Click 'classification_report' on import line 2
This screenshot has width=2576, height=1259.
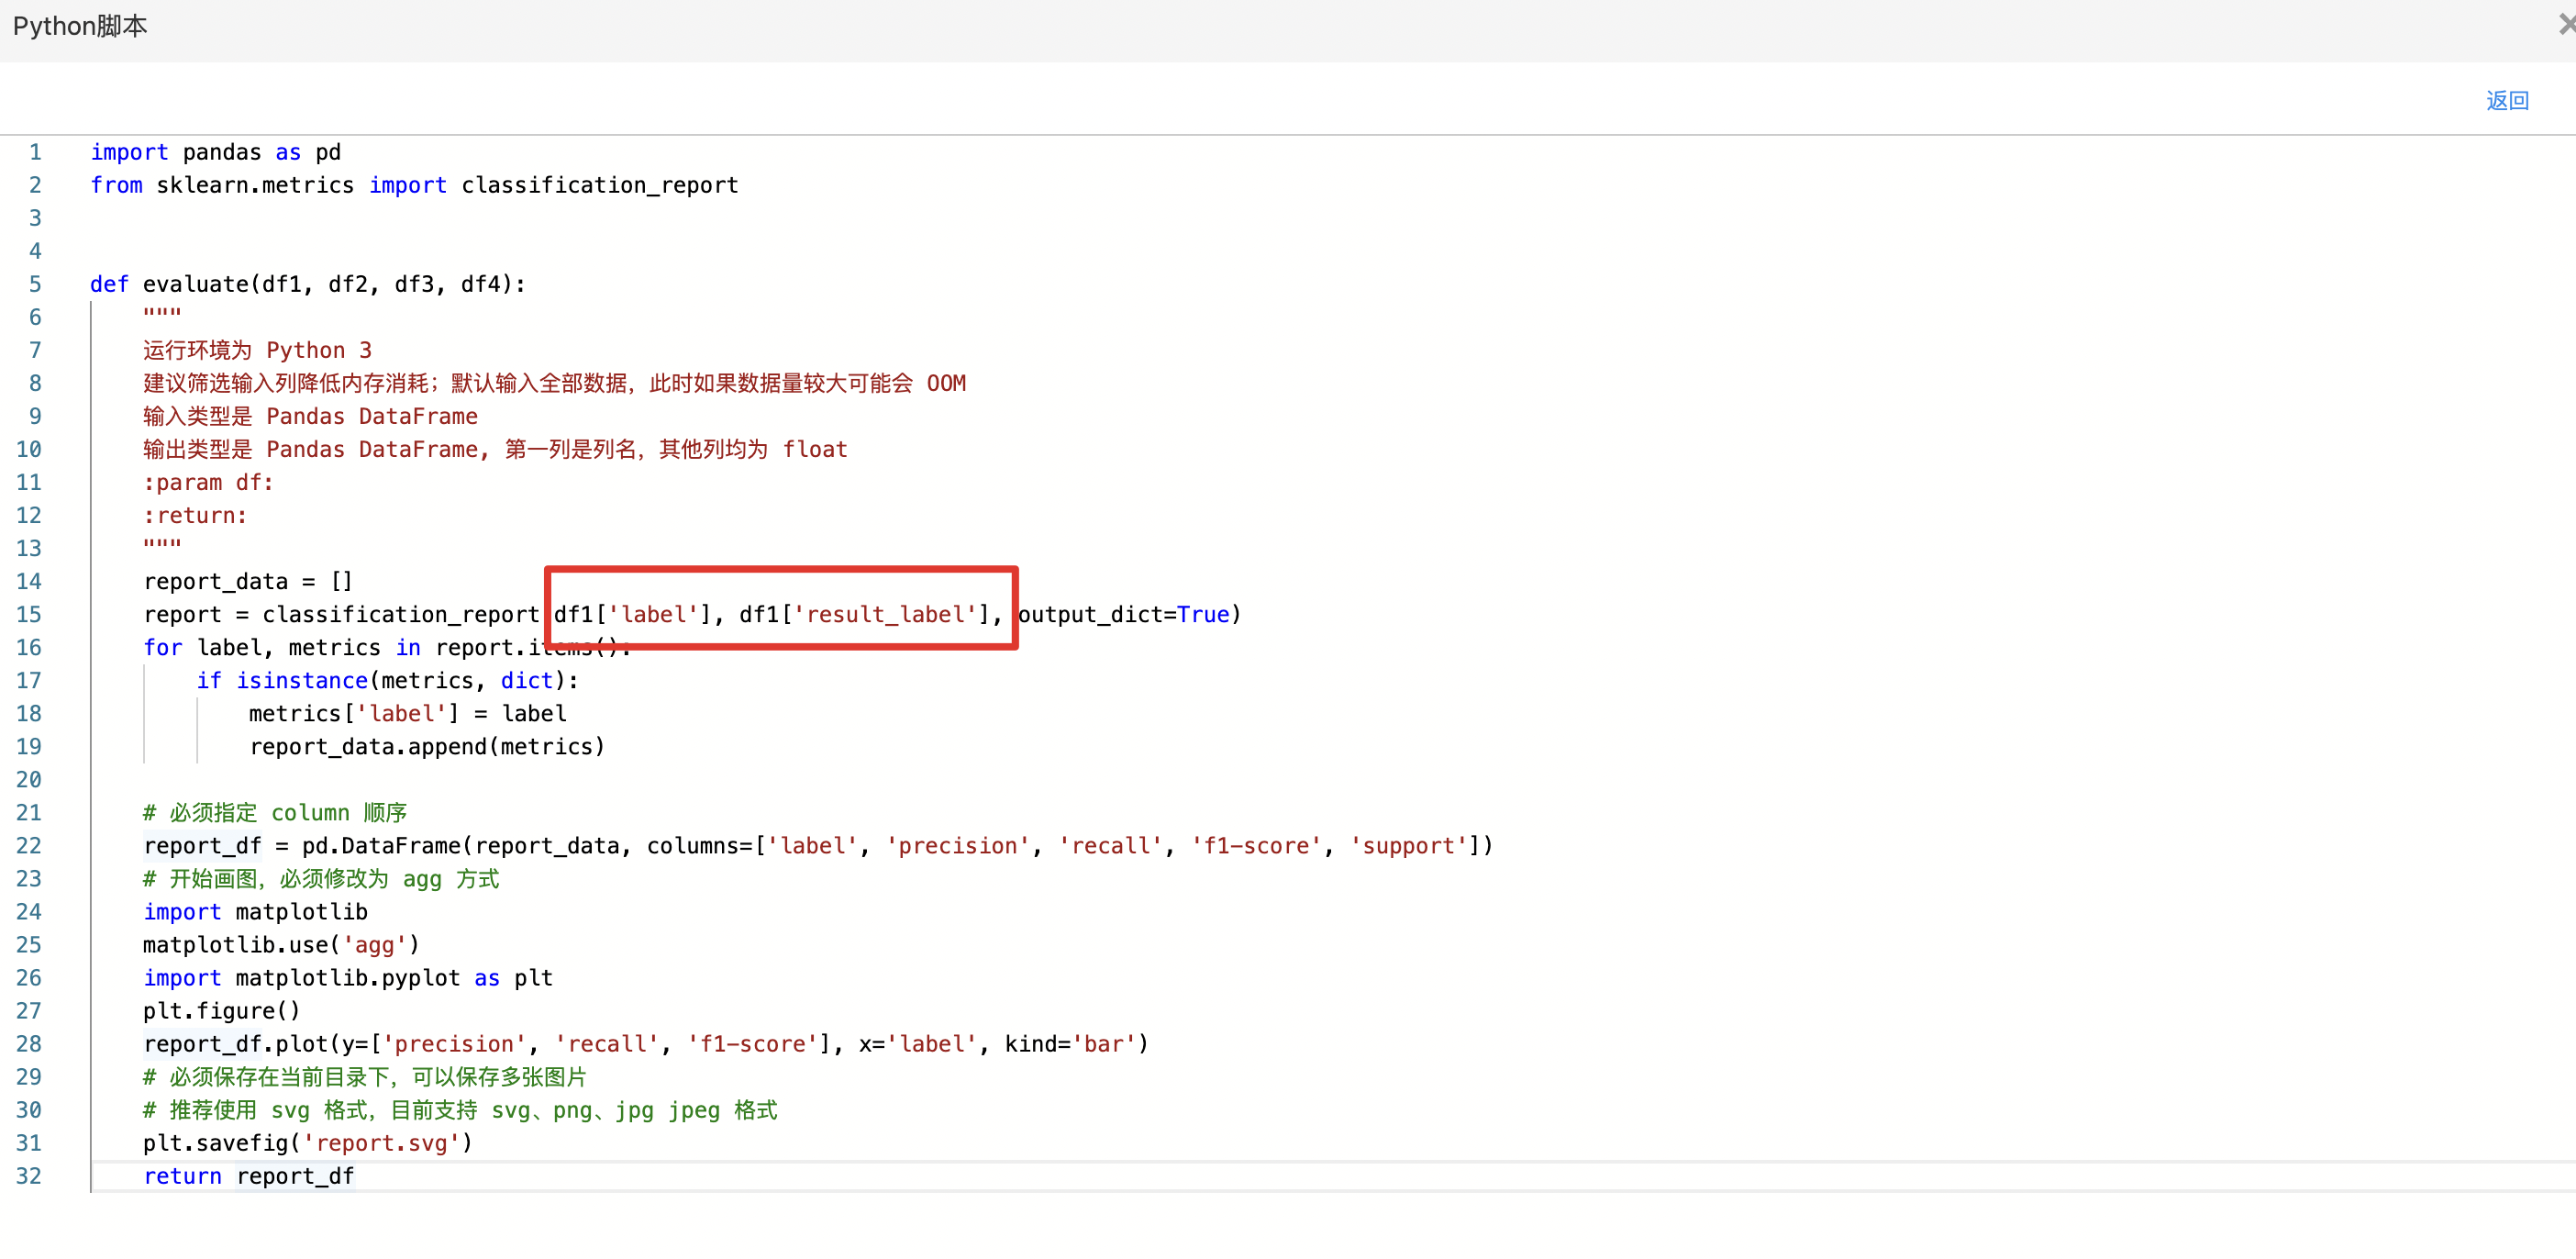[599, 185]
